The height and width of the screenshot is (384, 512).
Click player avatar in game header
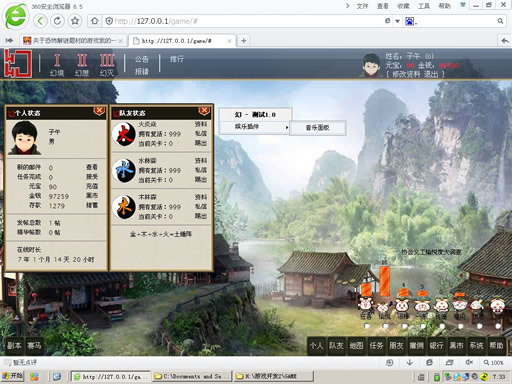371,65
